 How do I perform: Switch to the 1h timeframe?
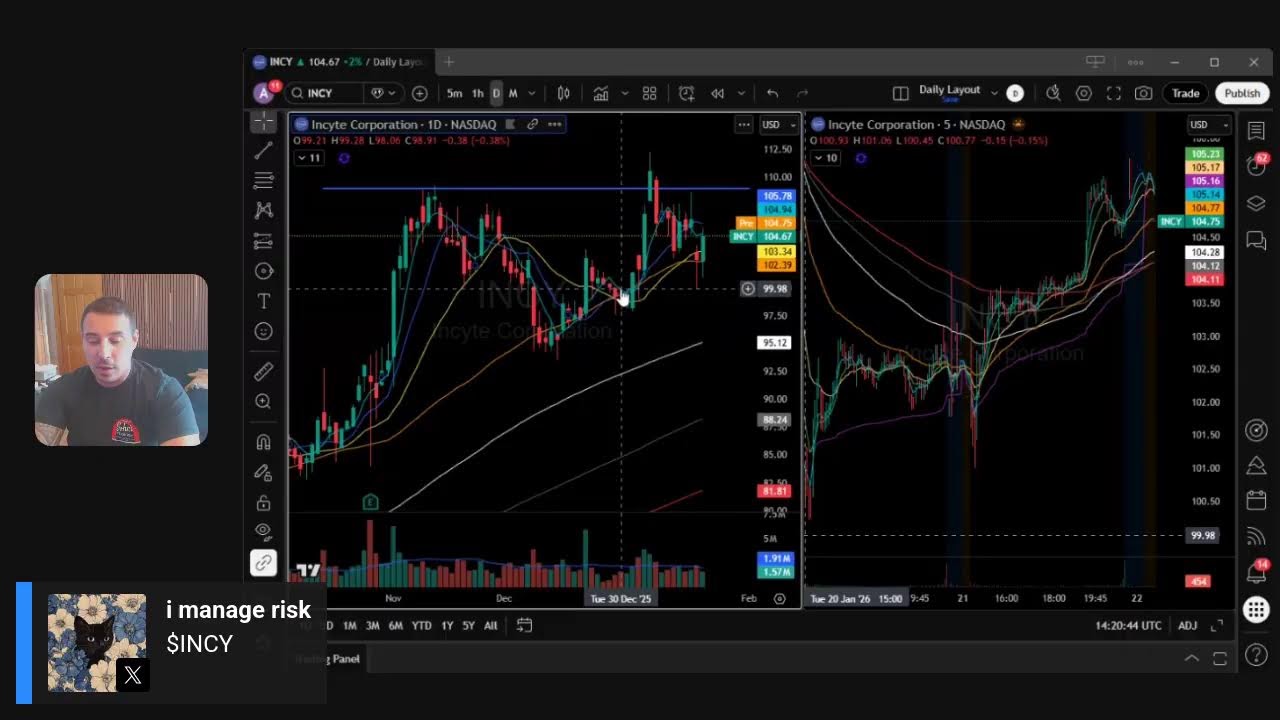tap(478, 93)
